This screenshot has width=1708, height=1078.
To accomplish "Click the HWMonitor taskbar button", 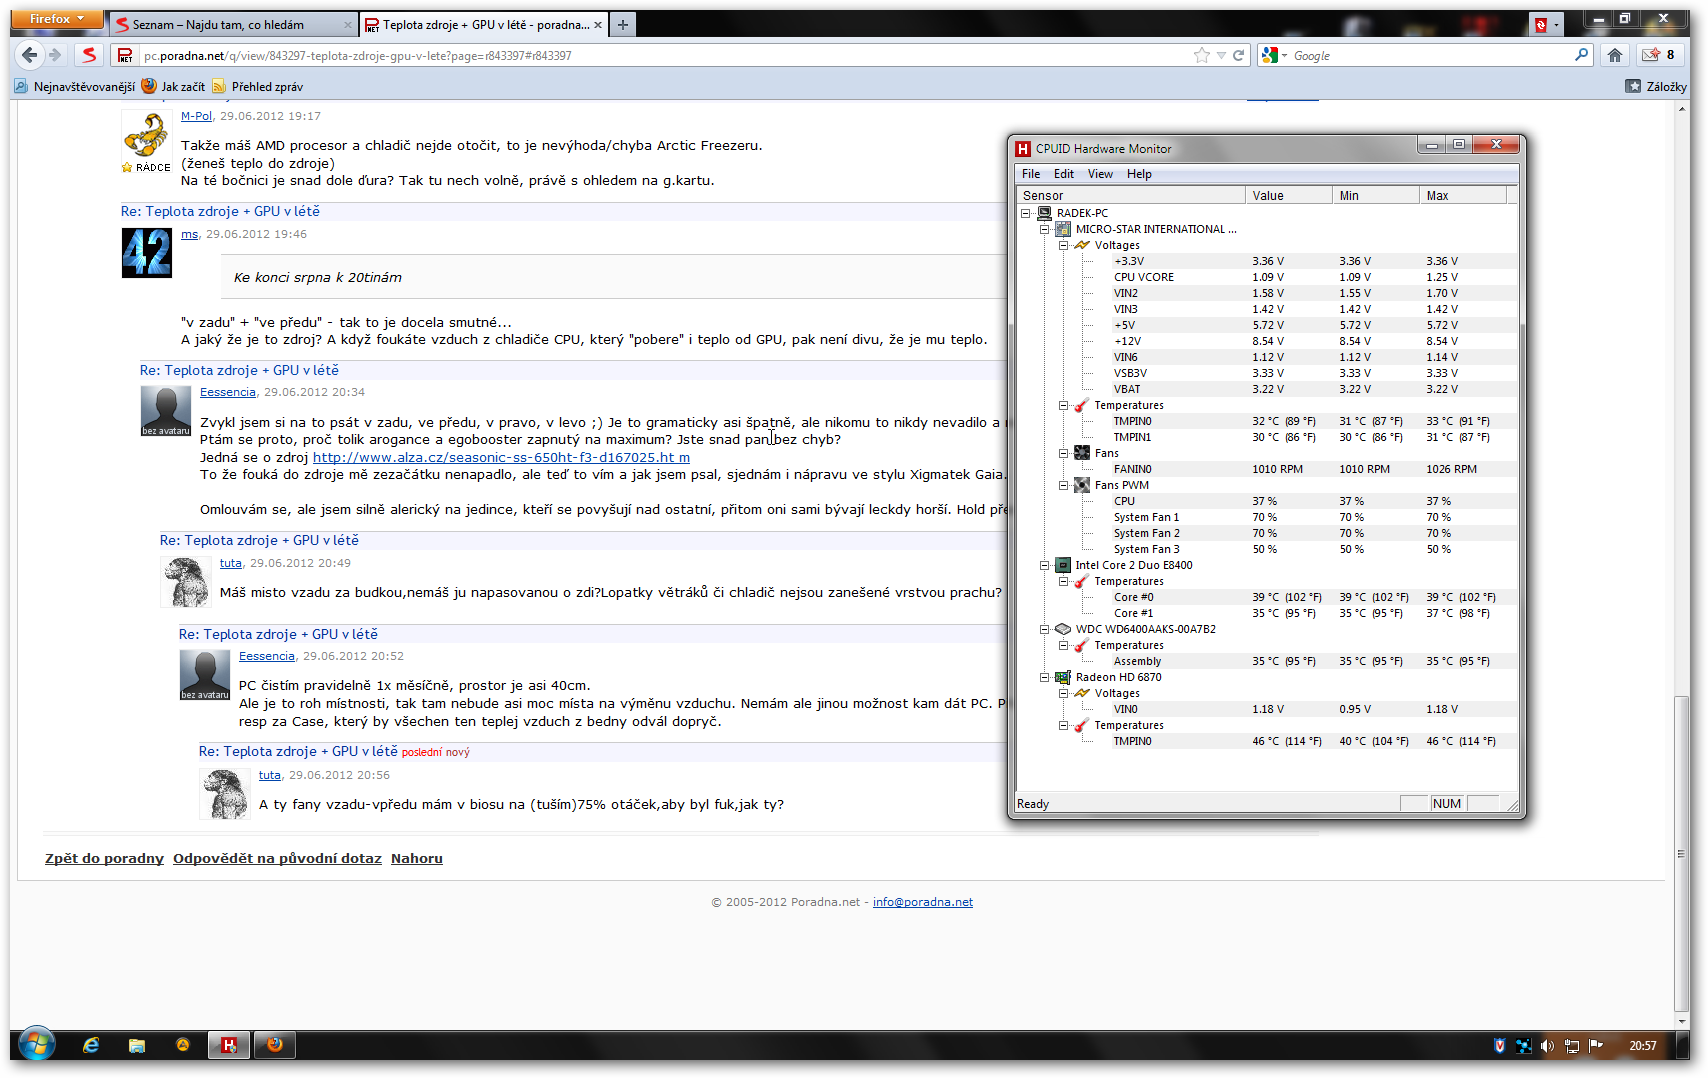I will coord(229,1045).
